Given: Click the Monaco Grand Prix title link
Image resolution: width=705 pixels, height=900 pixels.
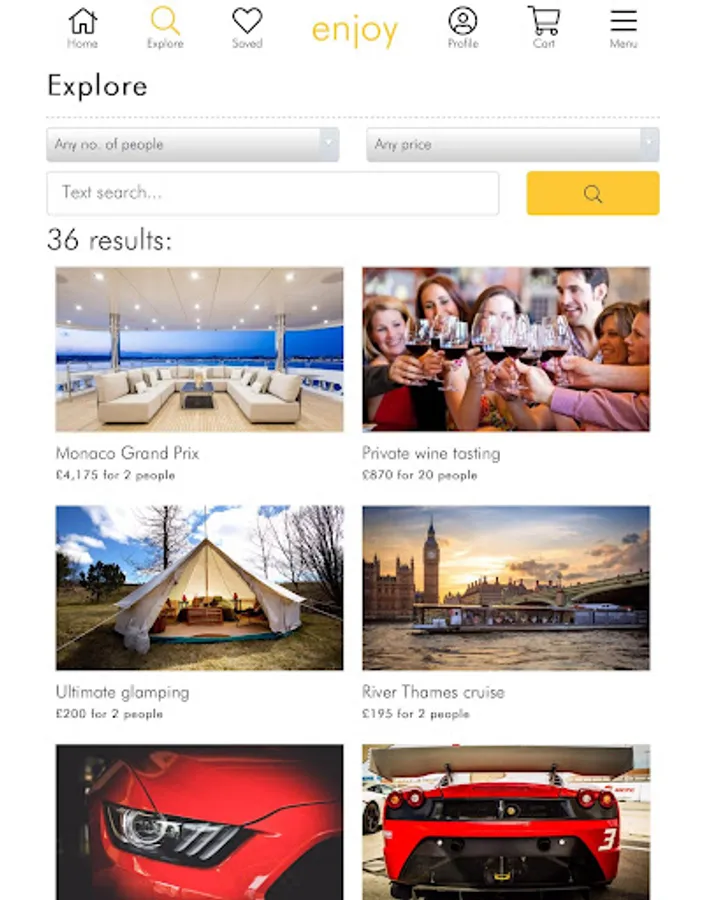Looking at the screenshot, I should click(127, 453).
